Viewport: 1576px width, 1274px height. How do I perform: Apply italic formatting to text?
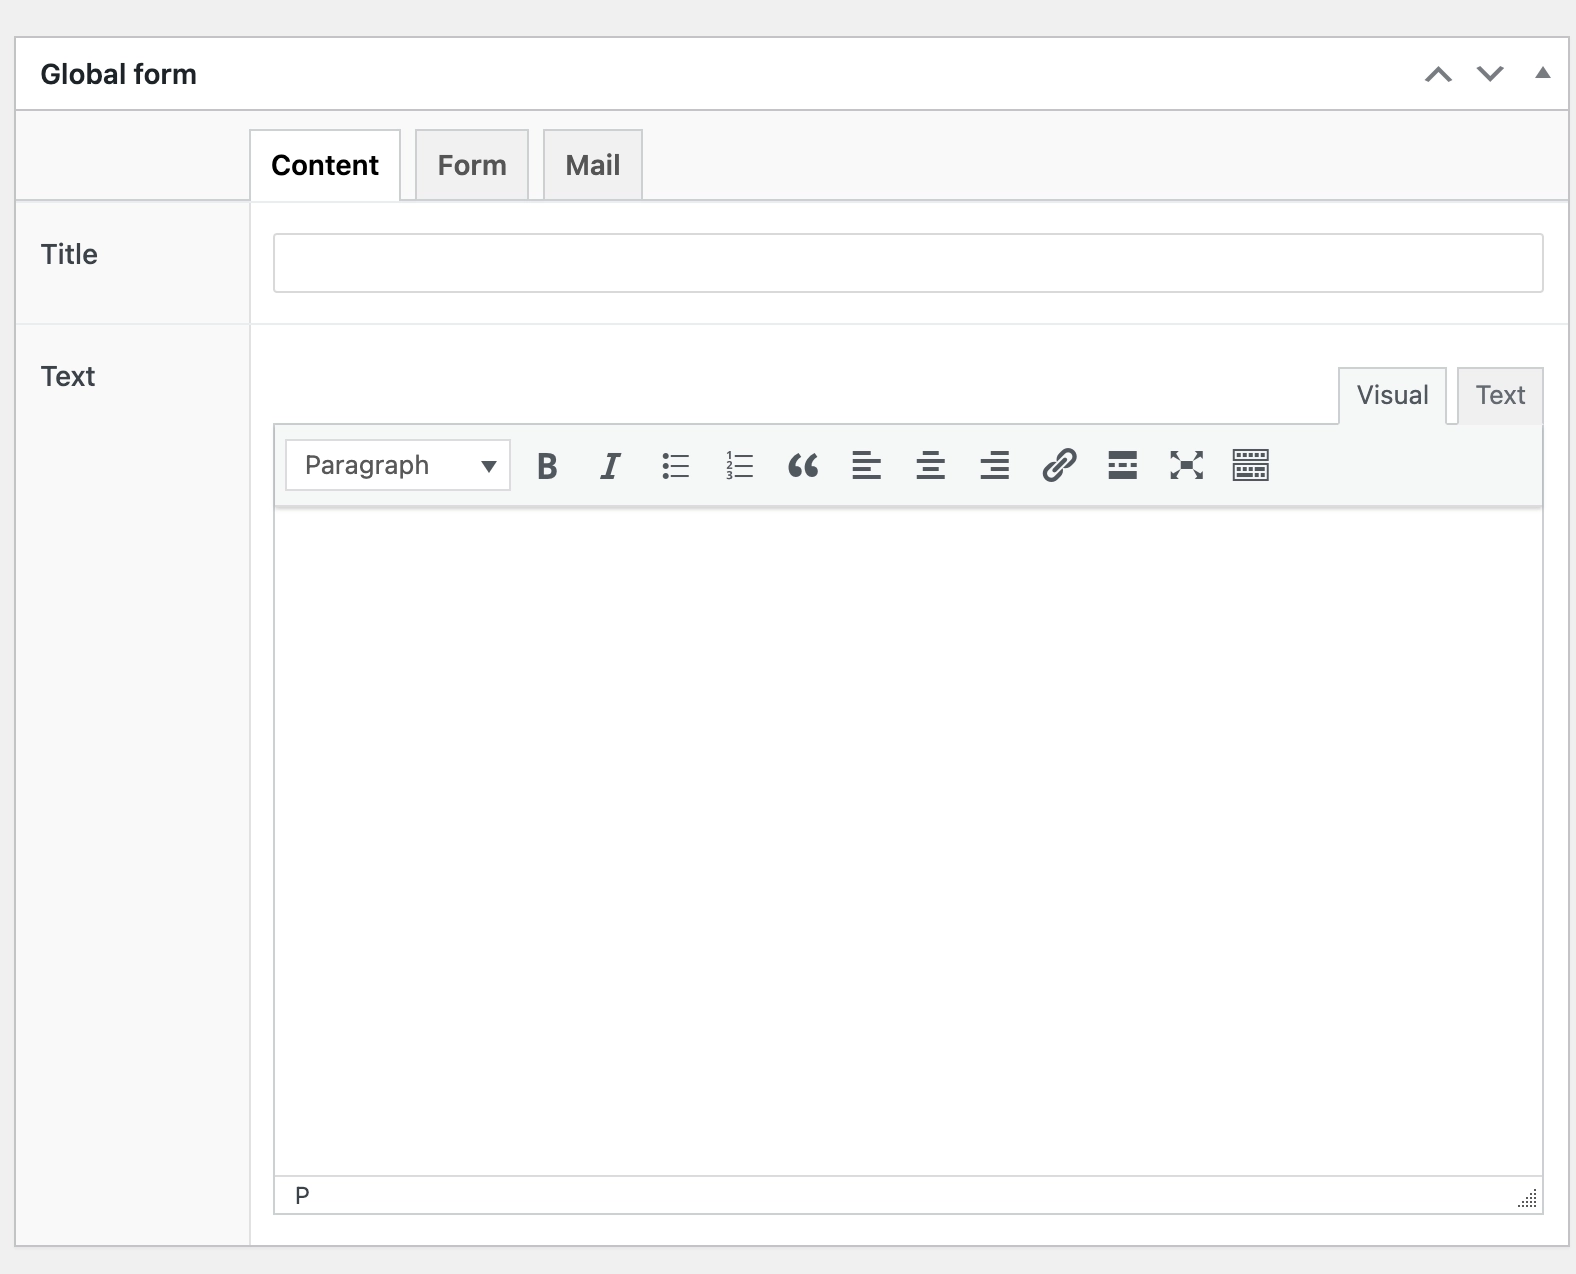point(610,466)
